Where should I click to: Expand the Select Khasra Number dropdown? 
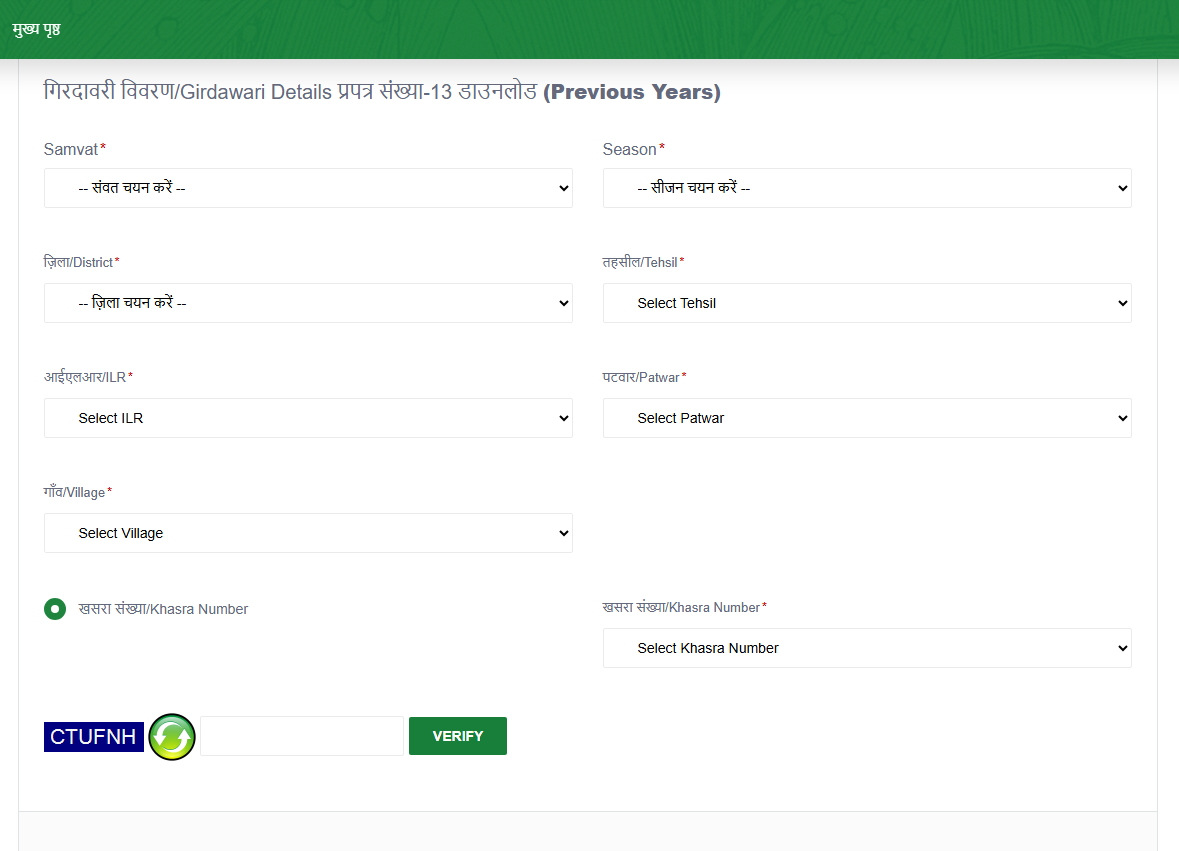tap(866, 648)
